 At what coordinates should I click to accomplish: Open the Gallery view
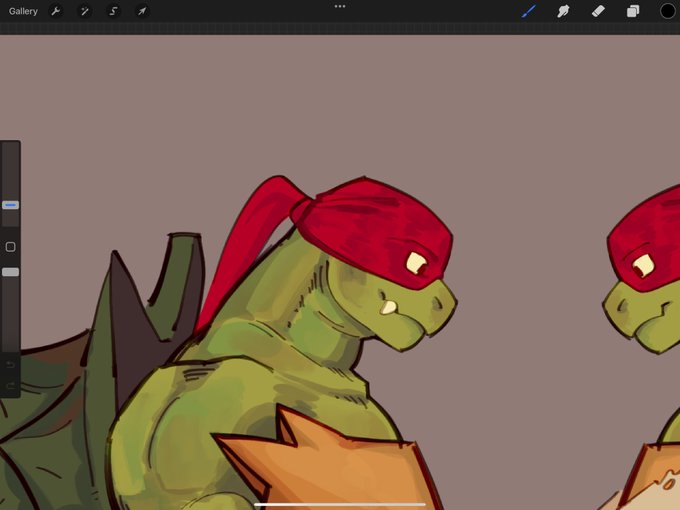pos(23,11)
